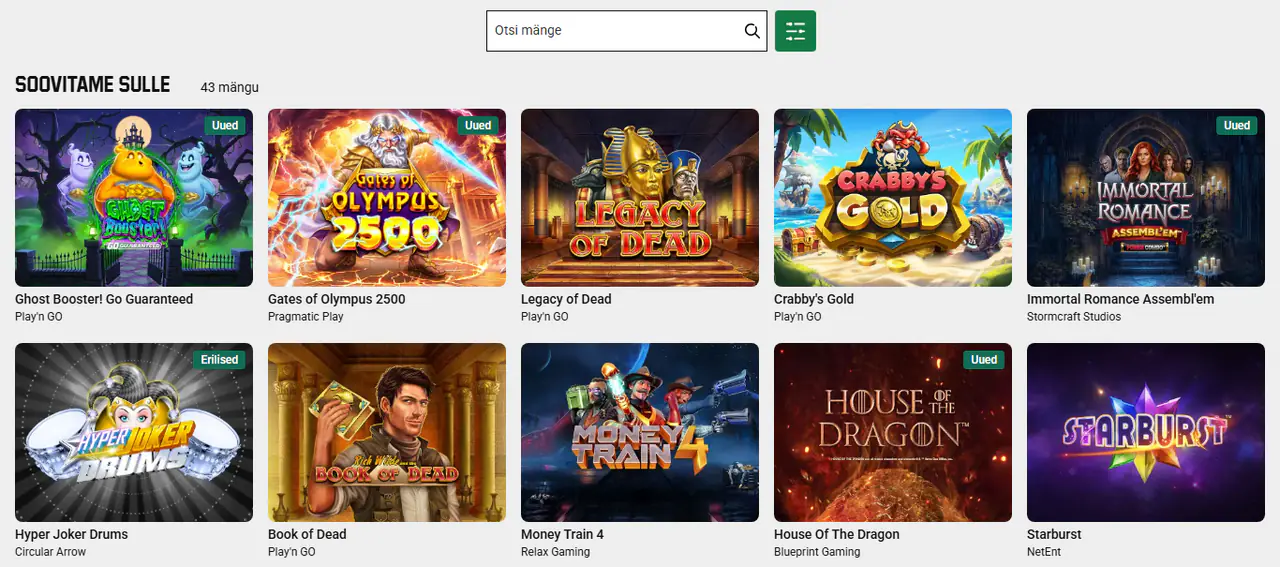Click the '43 mängu' count text

point(230,88)
